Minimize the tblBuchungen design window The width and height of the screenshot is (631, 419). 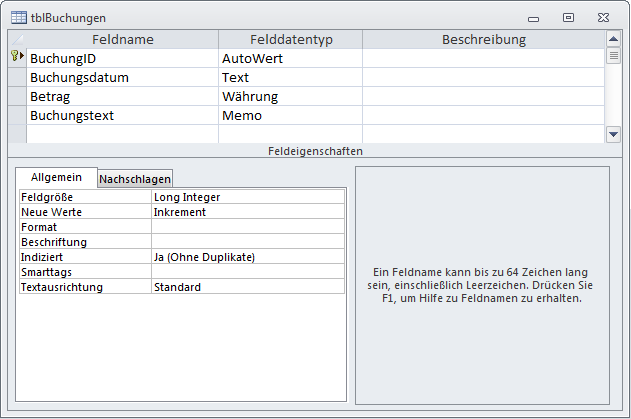coord(531,17)
